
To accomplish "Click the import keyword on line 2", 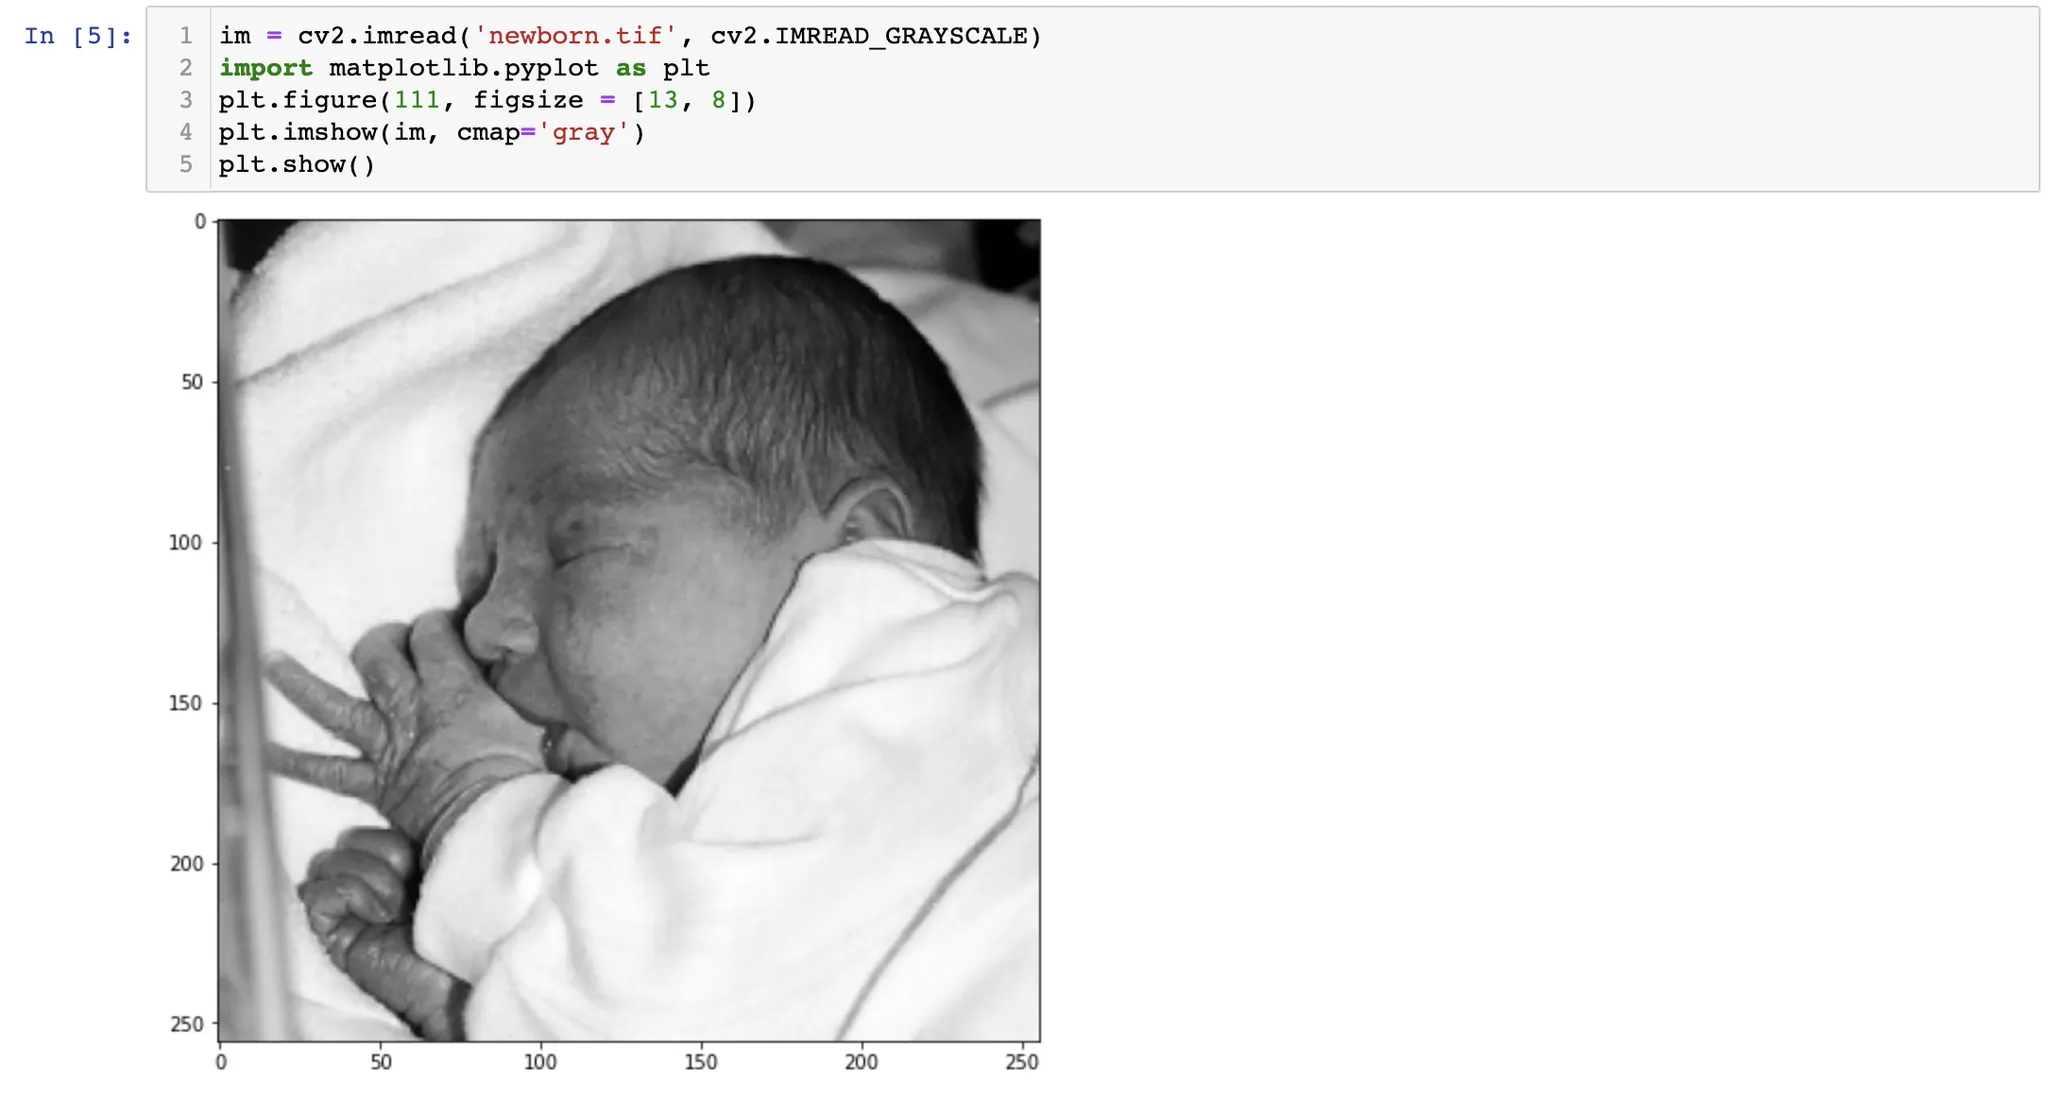I will 266,68.
